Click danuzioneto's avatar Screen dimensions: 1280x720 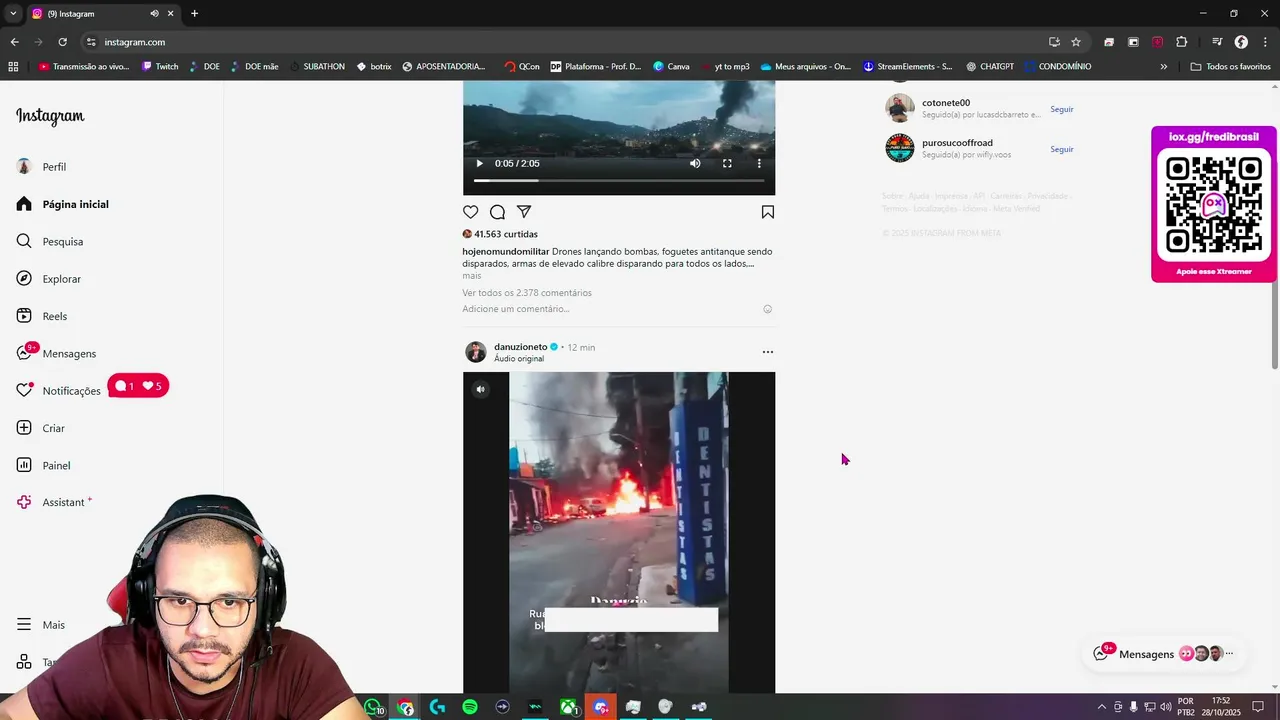(x=476, y=352)
